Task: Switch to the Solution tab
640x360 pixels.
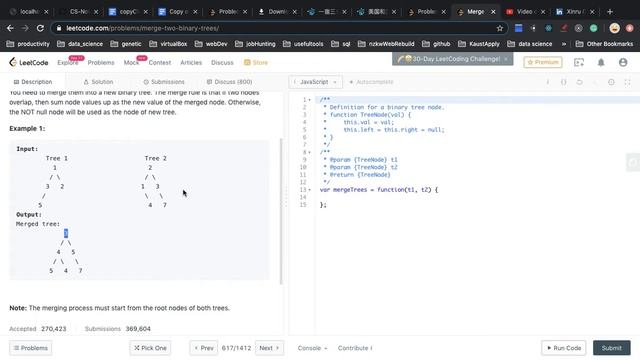Action: 98,82
